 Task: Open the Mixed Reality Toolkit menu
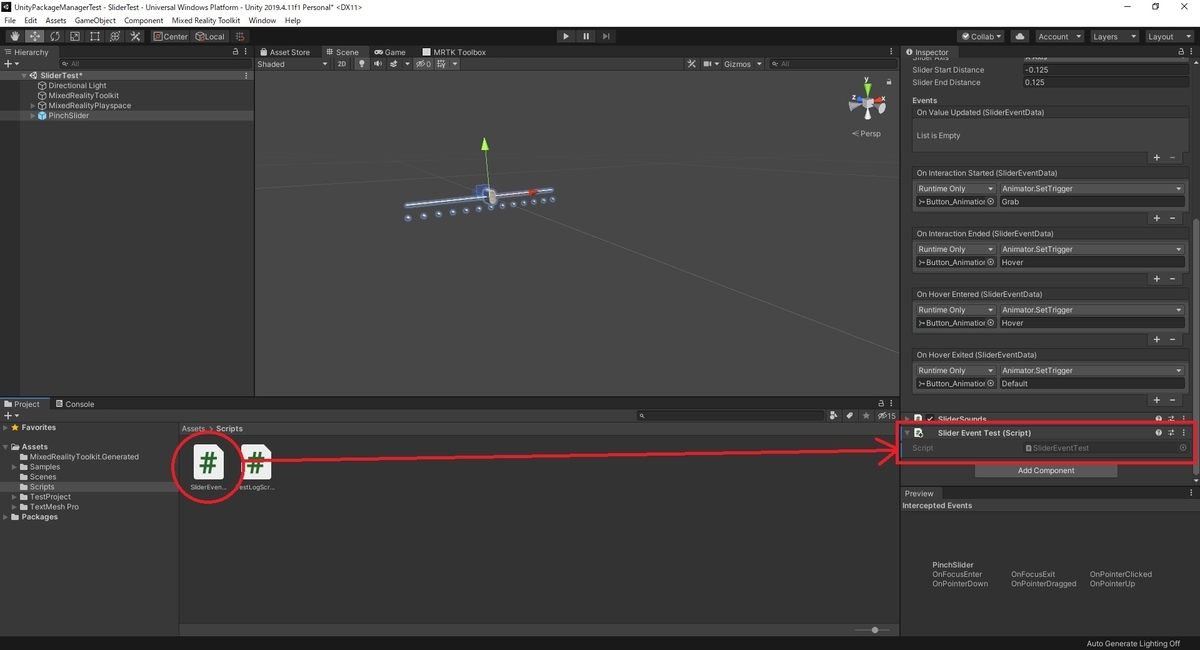pyautogui.click(x=206, y=20)
